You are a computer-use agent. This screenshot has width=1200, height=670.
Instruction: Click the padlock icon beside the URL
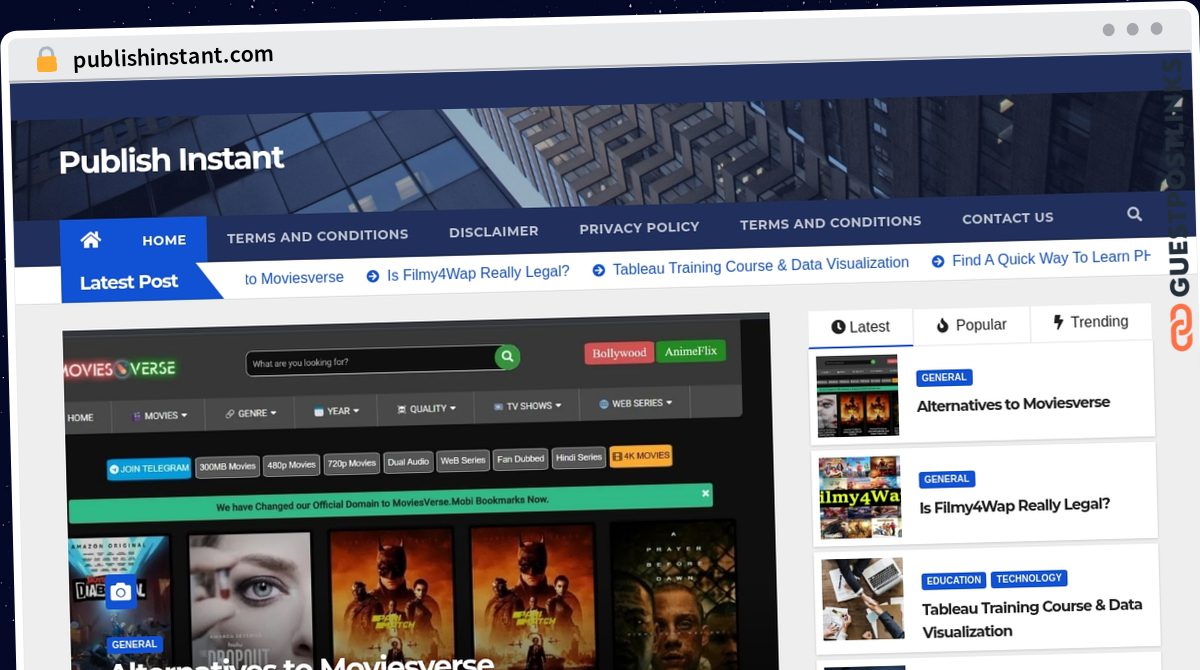pyautogui.click(x=47, y=59)
